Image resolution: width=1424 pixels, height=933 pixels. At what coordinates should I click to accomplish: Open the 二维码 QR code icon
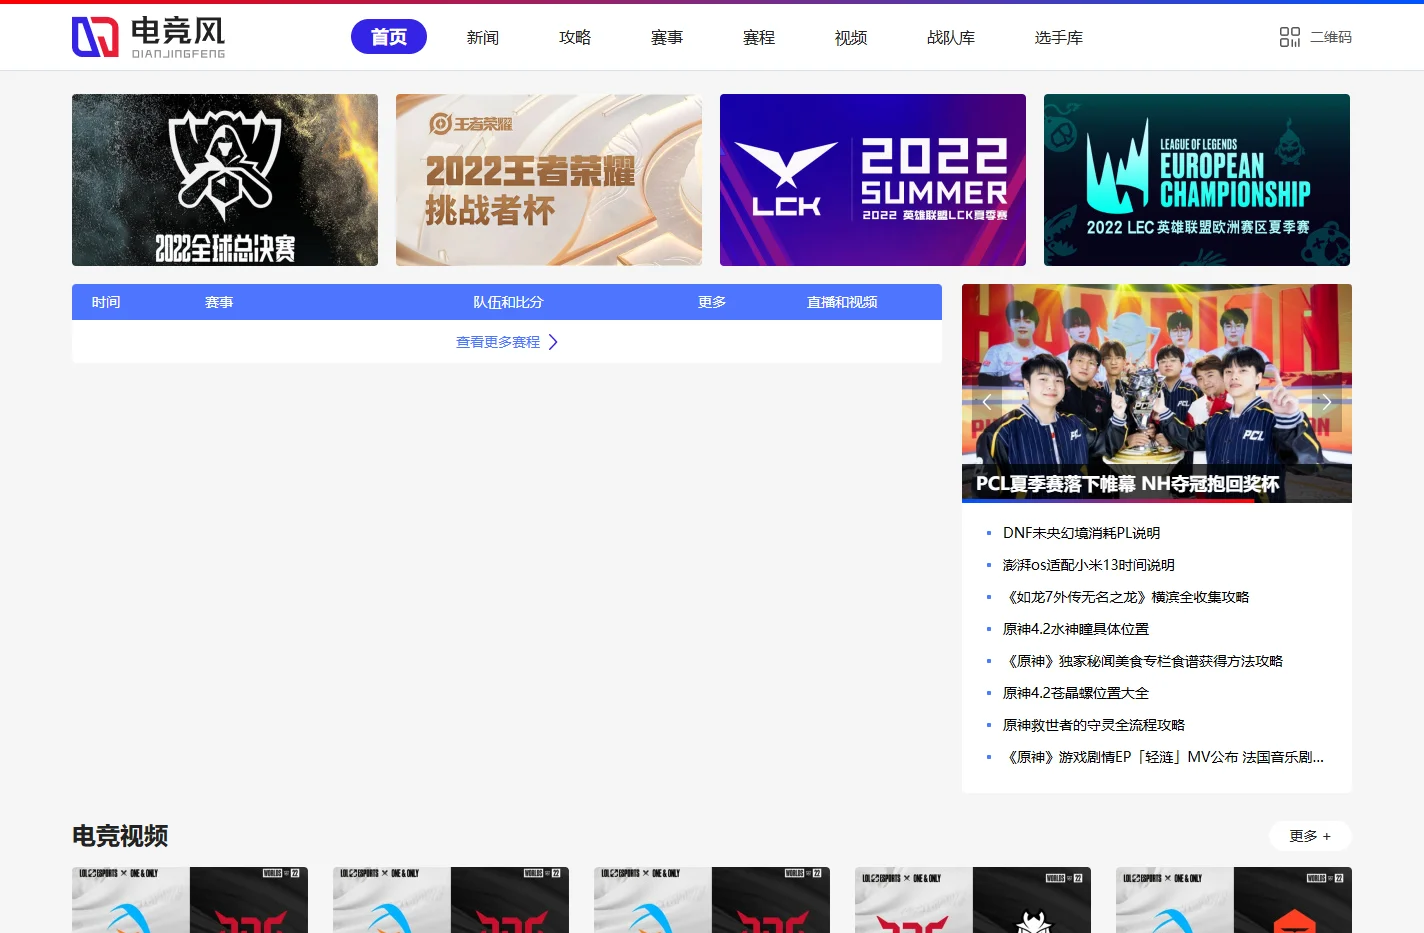[1290, 37]
